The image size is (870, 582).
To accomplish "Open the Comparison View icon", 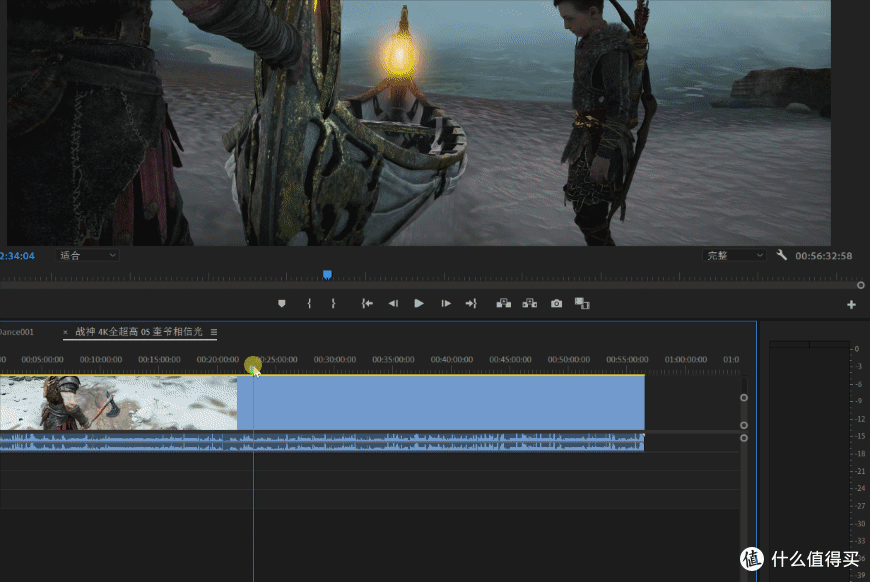I will point(582,303).
